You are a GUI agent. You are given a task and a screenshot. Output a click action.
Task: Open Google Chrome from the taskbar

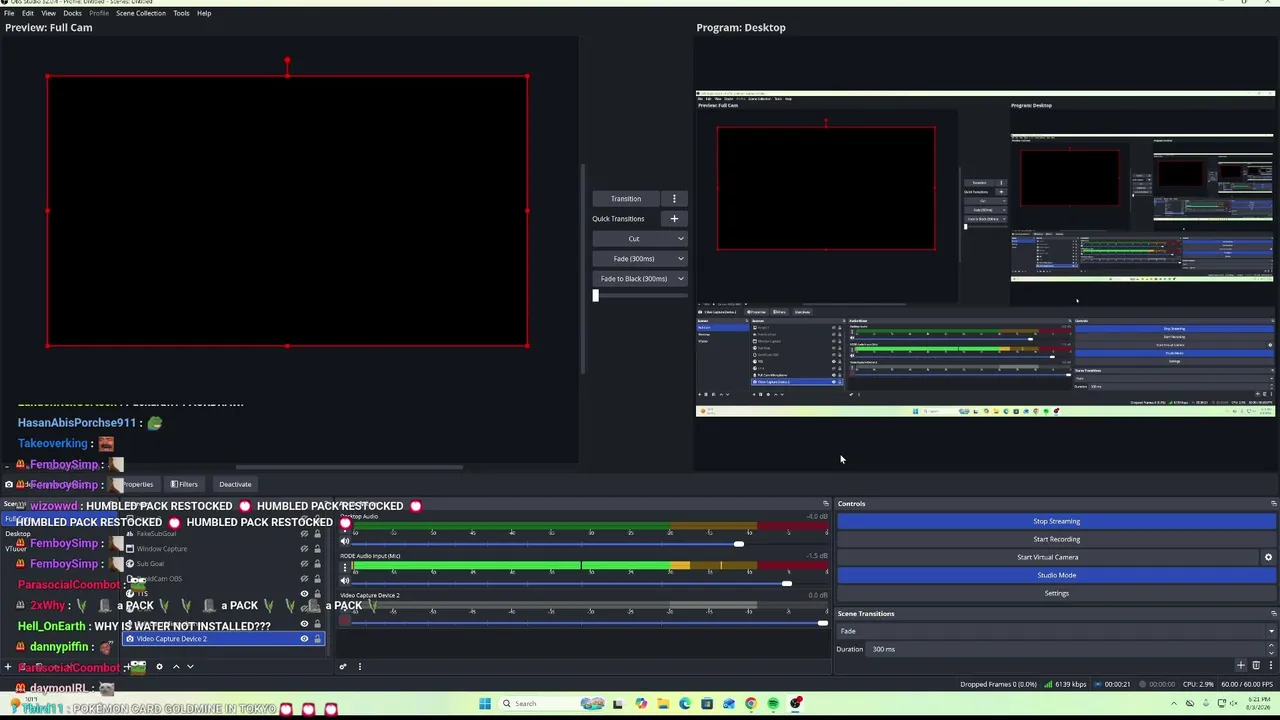pyautogui.click(x=751, y=703)
